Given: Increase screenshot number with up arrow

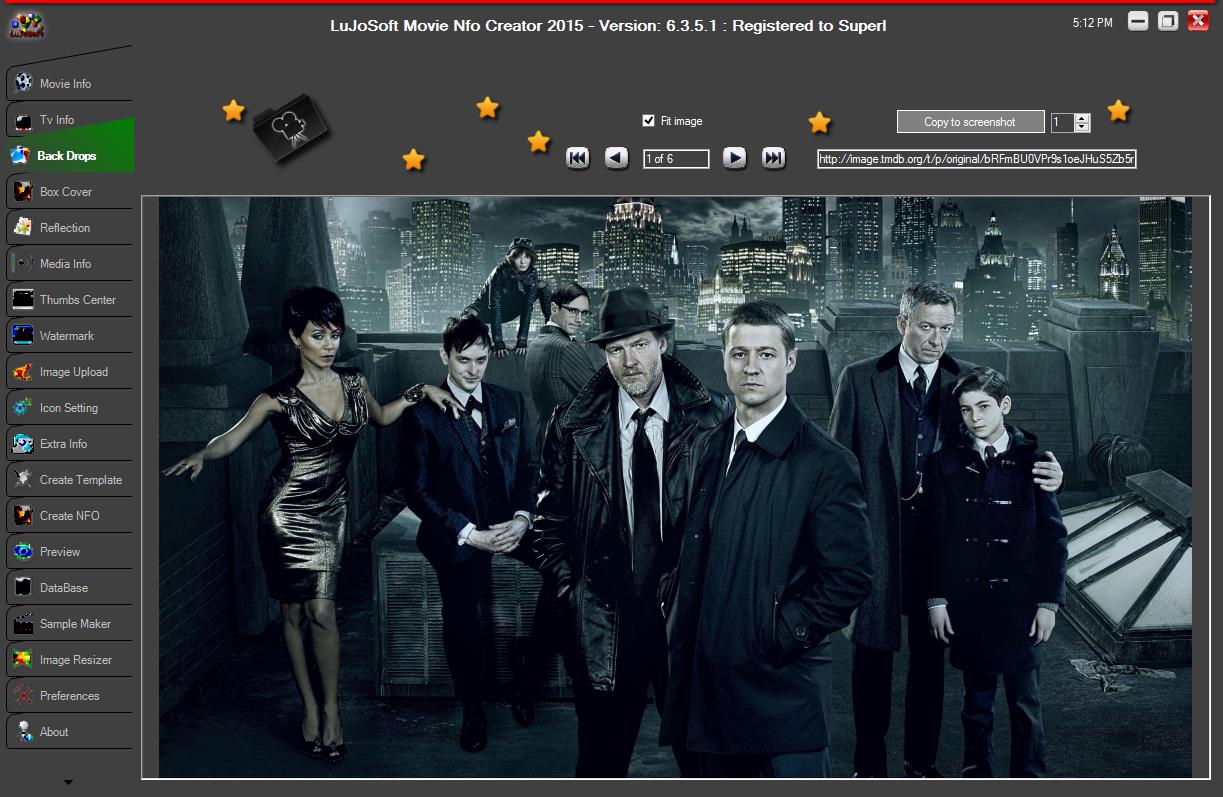Looking at the screenshot, I should tap(1082, 117).
